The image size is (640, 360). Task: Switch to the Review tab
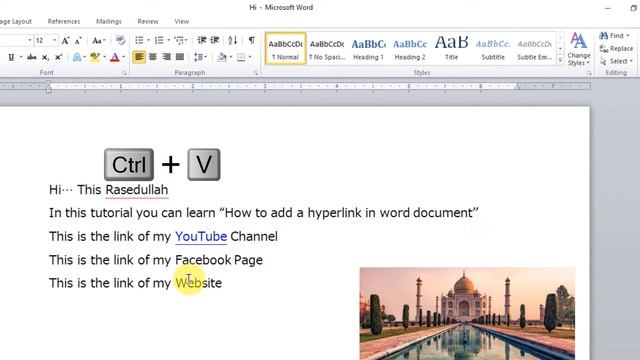click(x=148, y=21)
